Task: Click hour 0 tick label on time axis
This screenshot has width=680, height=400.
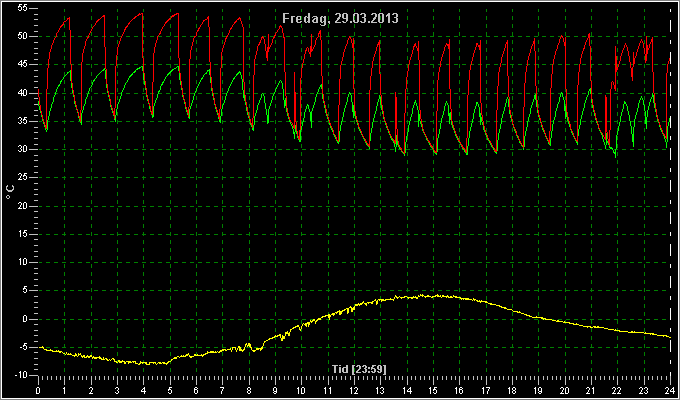Action: [38, 390]
